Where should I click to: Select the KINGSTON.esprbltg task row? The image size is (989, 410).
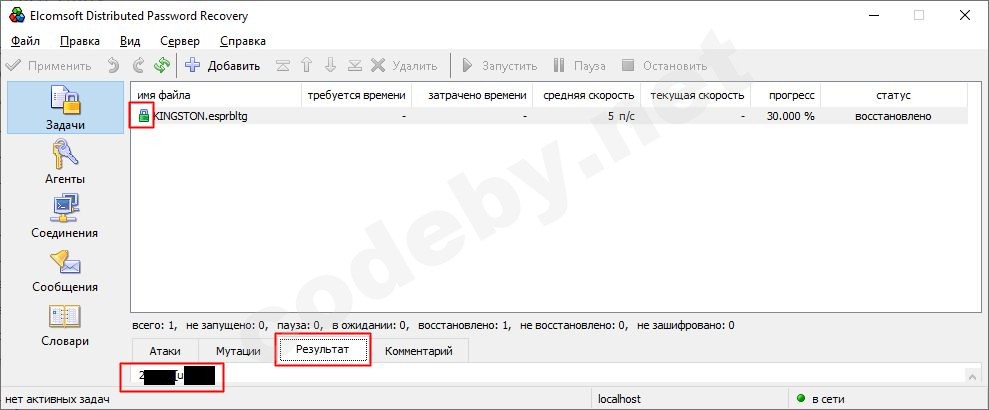tap(549, 116)
